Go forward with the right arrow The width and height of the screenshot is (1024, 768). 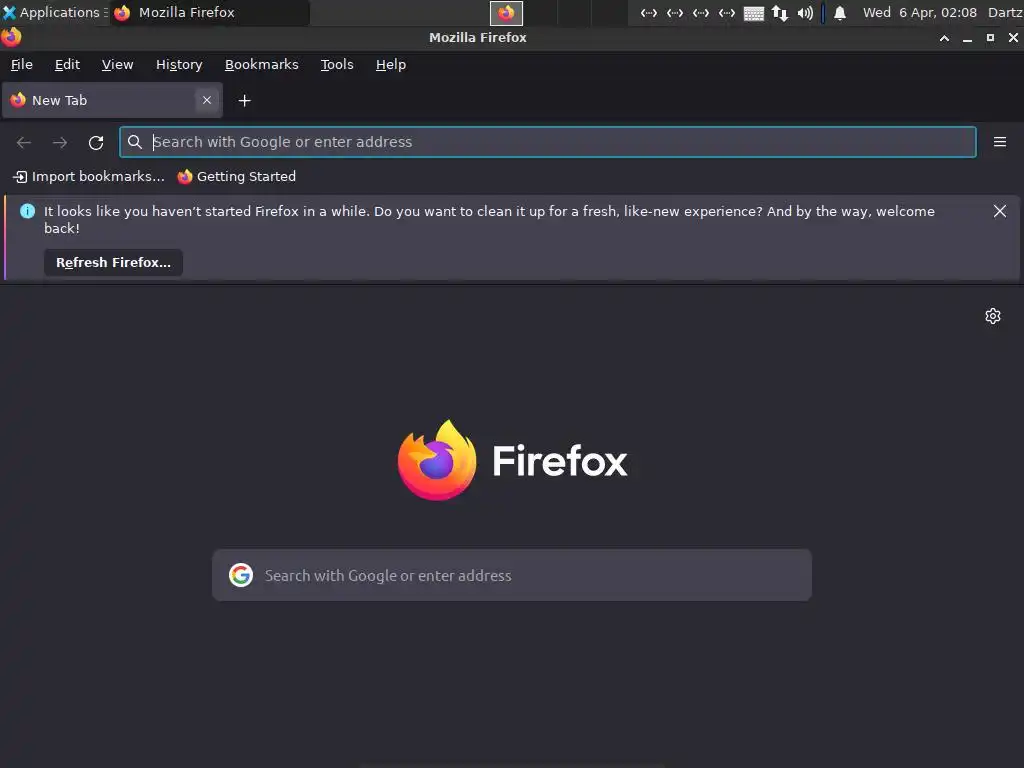[60, 142]
